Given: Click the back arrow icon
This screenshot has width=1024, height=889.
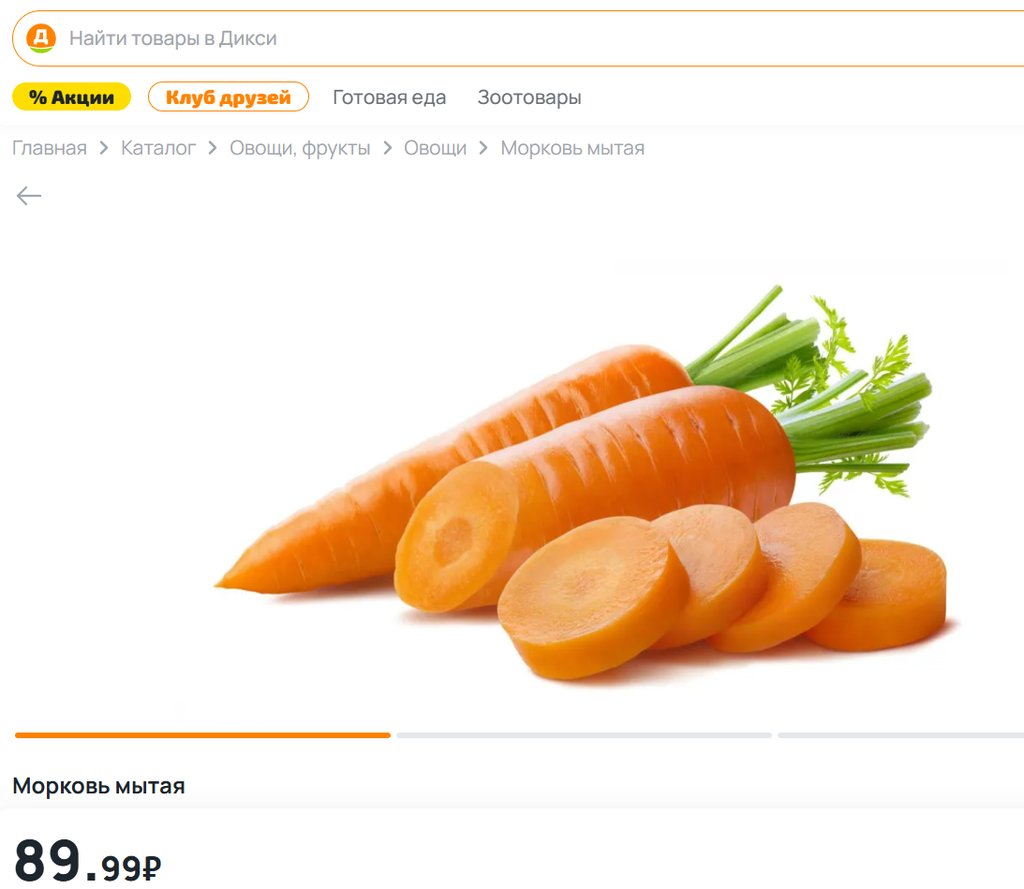Looking at the screenshot, I should 29,195.
